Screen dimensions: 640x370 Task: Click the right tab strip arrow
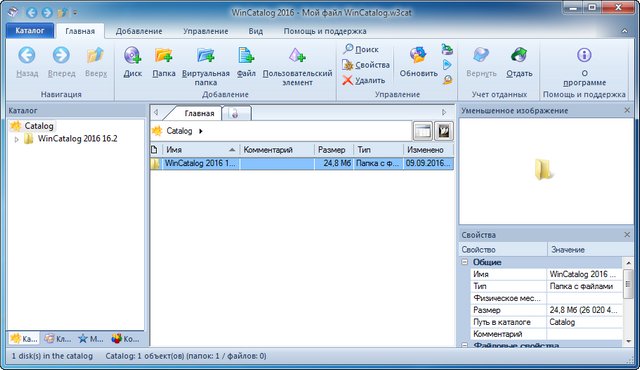(x=444, y=112)
